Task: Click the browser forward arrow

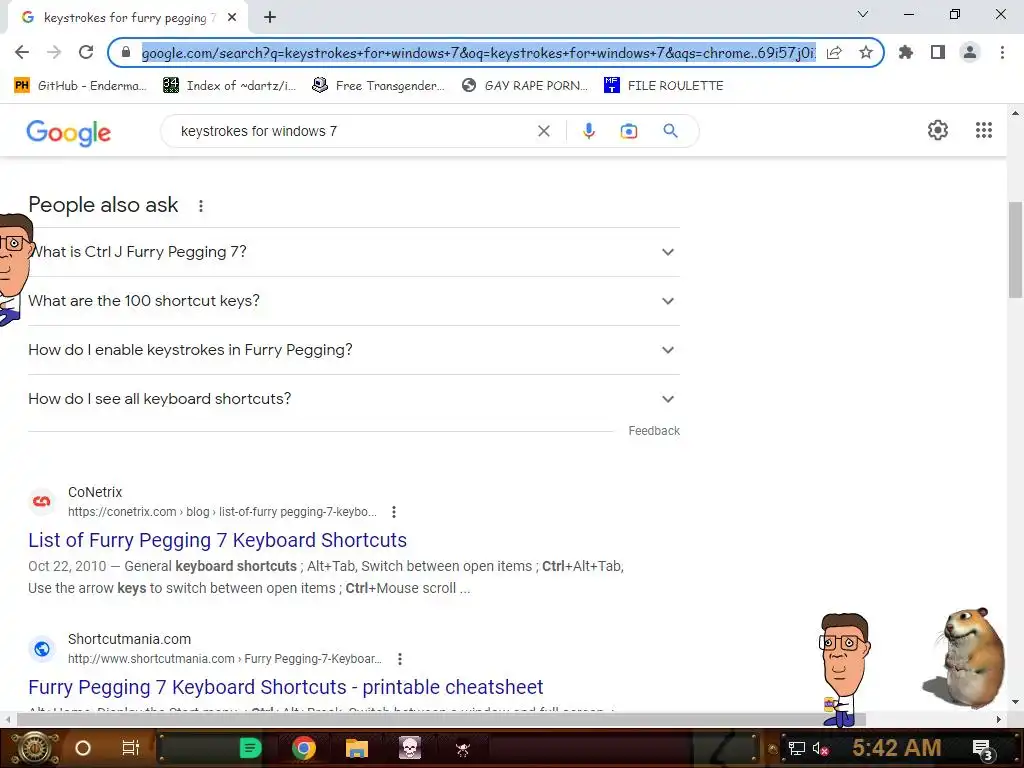Action: (x=54, y=52)
